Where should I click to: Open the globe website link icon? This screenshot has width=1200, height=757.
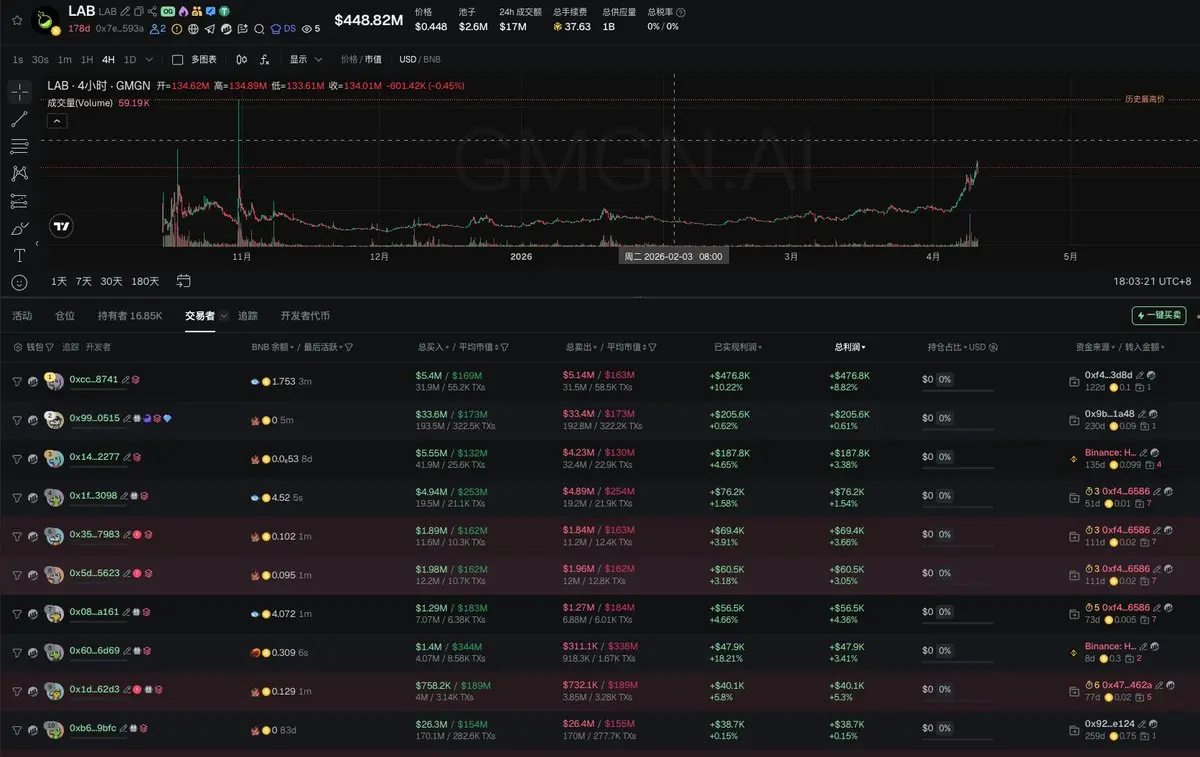click(193, 29)
